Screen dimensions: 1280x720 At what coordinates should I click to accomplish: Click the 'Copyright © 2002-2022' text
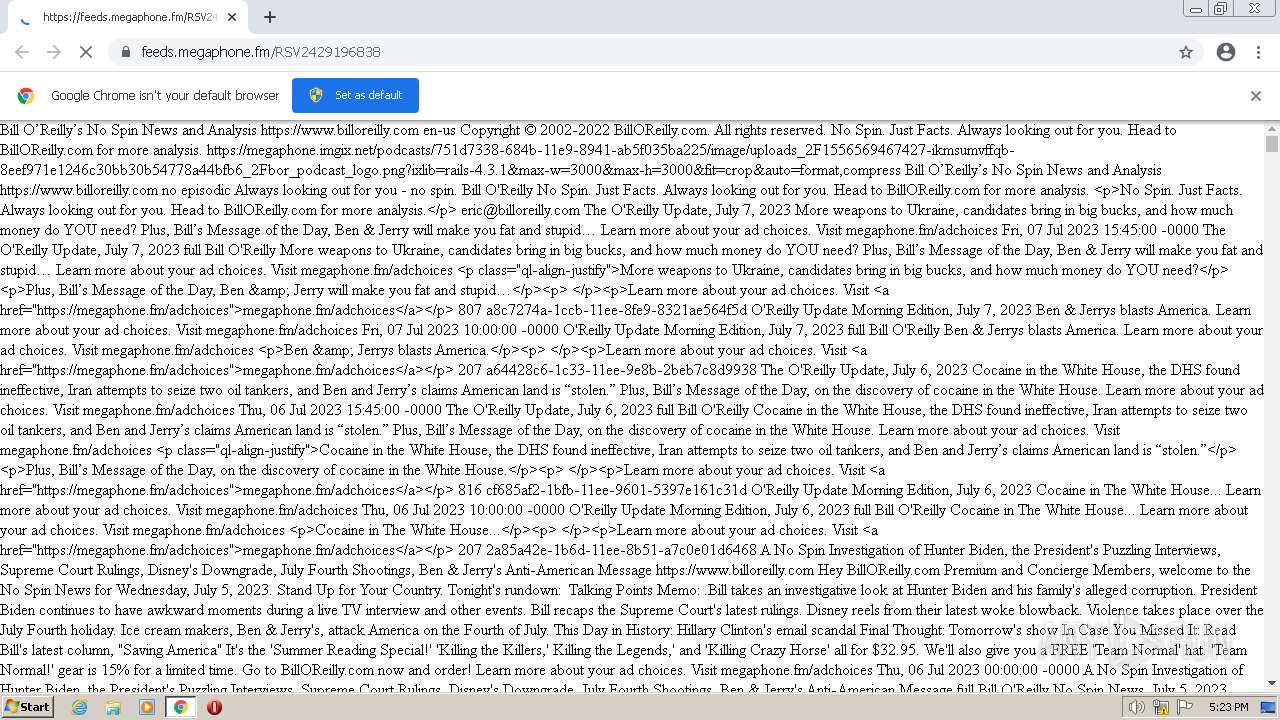[x=535, y=130]
